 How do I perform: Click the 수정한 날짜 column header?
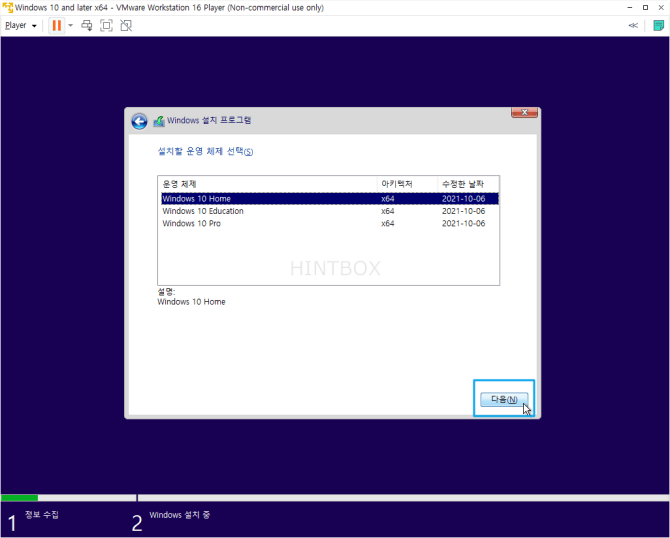click(468, 184)
